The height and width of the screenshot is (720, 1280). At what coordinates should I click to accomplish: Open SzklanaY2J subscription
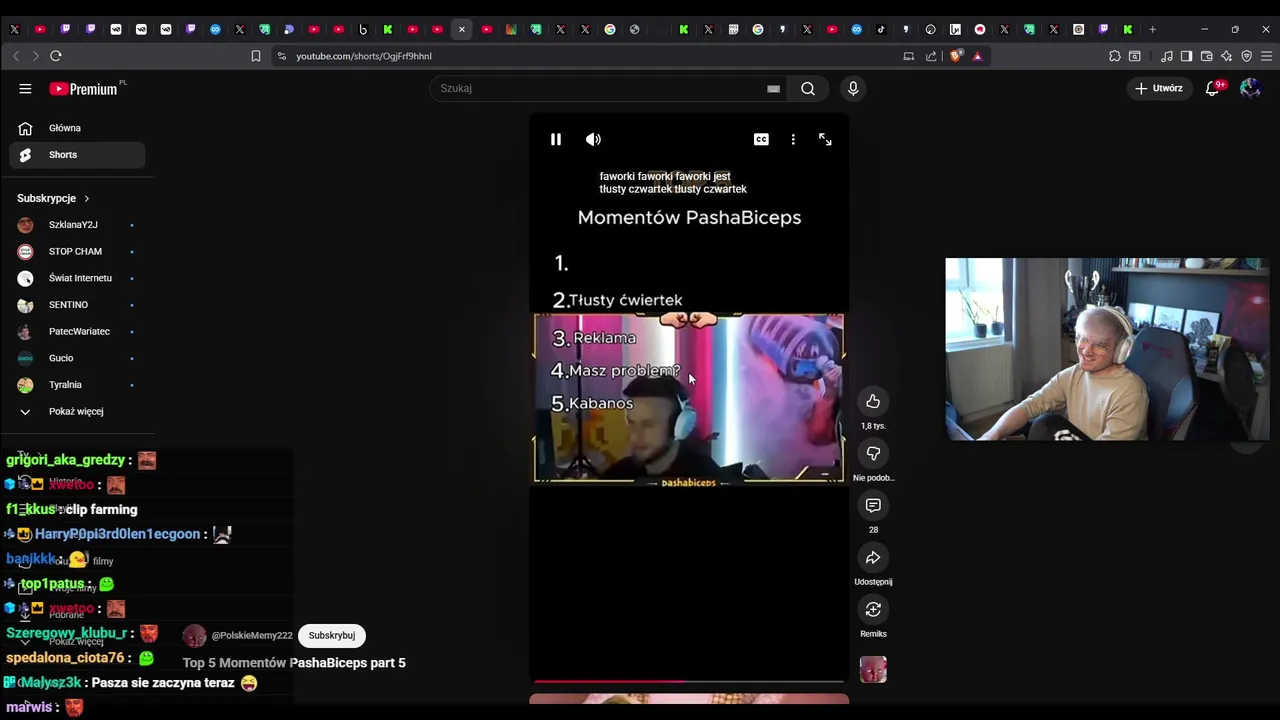coord(77,225)
